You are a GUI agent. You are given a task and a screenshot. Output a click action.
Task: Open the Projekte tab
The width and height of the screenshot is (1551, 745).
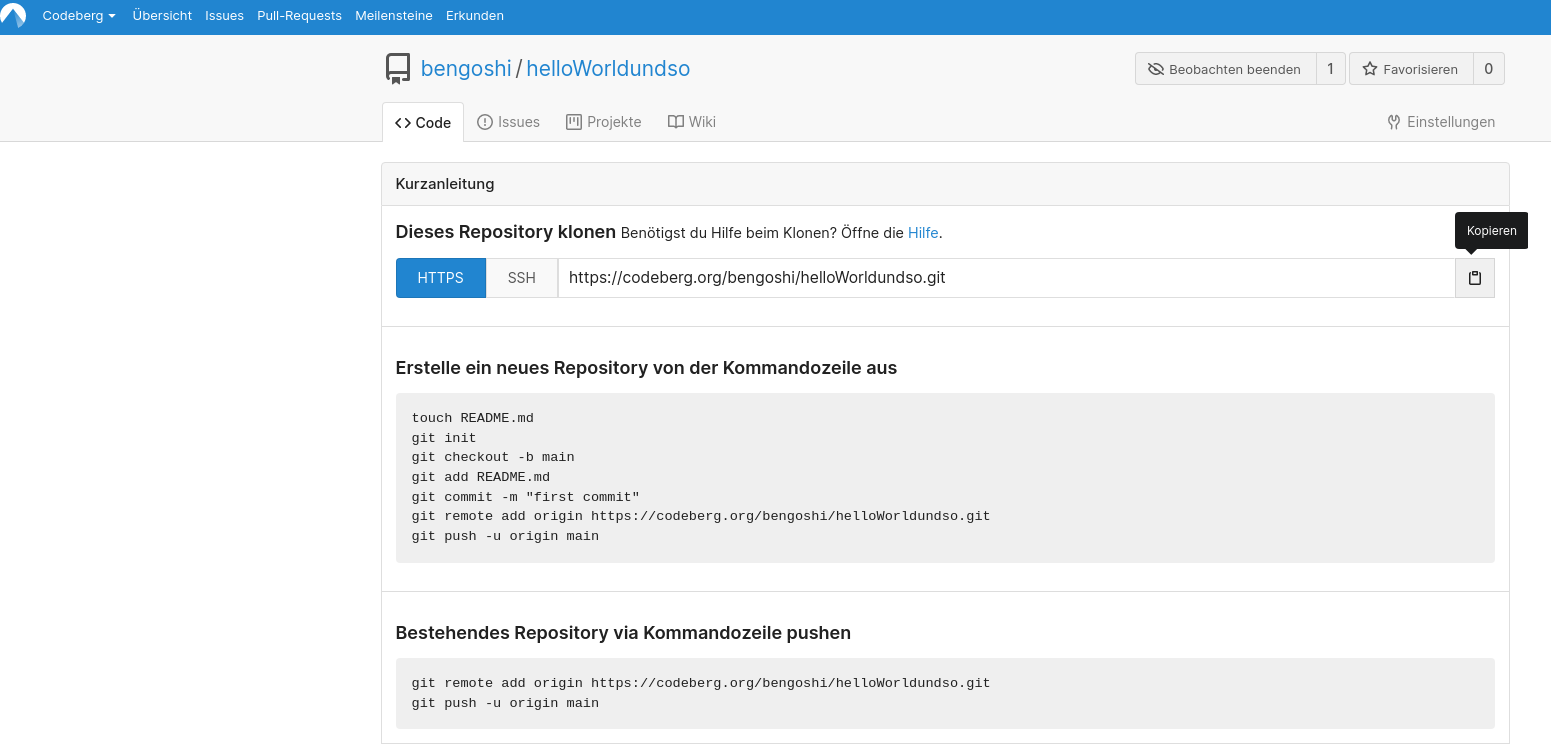pos(603,122)
